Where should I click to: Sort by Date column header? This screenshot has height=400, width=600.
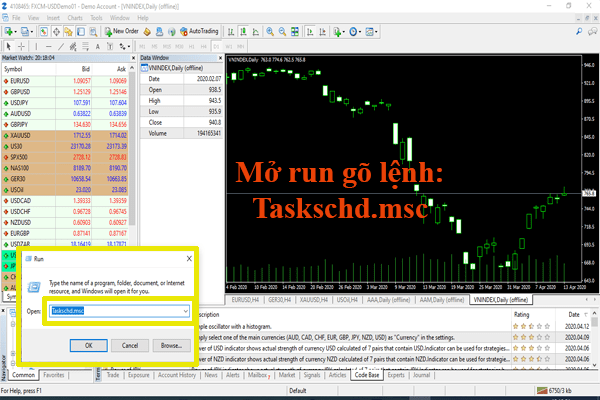[x=574, y=315]
